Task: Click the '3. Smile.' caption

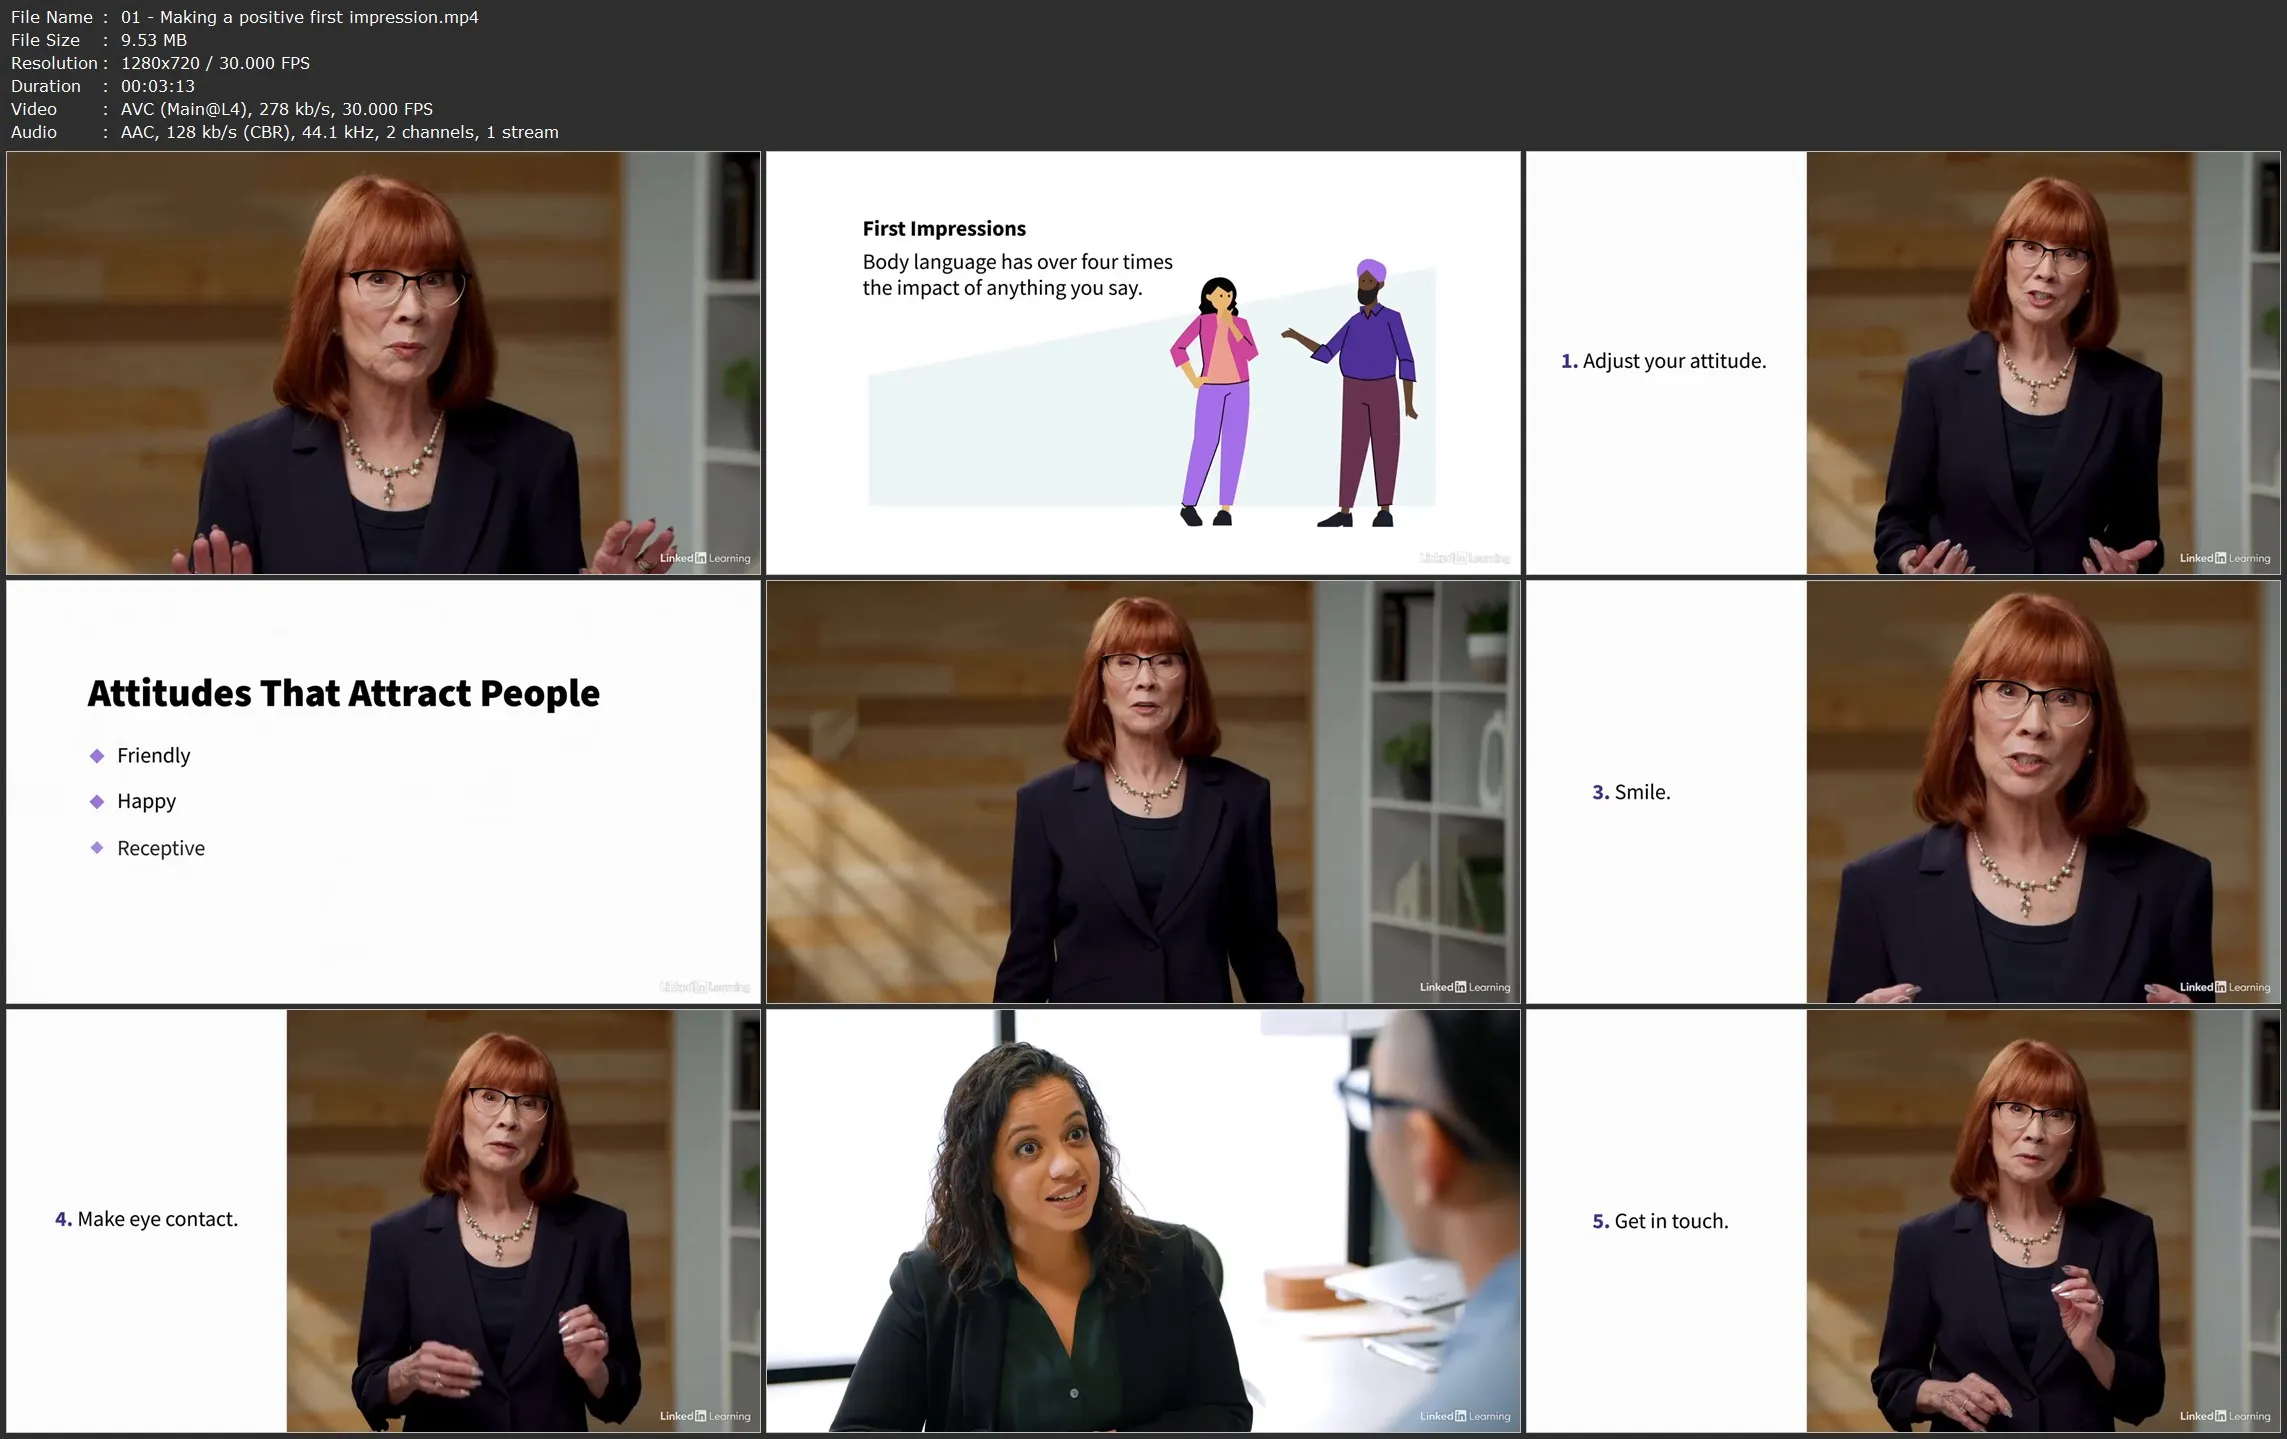Action: point(1631,792)
